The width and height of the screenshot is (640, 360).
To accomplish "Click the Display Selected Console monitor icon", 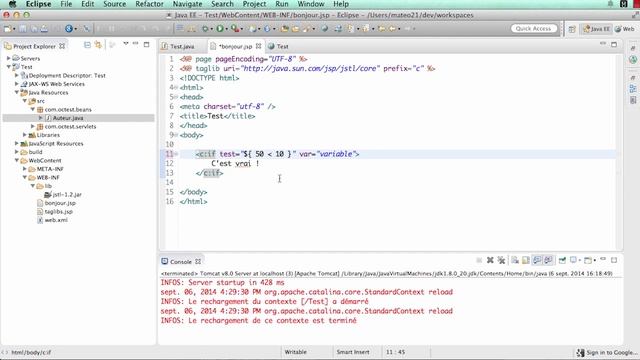I will 573,260.
